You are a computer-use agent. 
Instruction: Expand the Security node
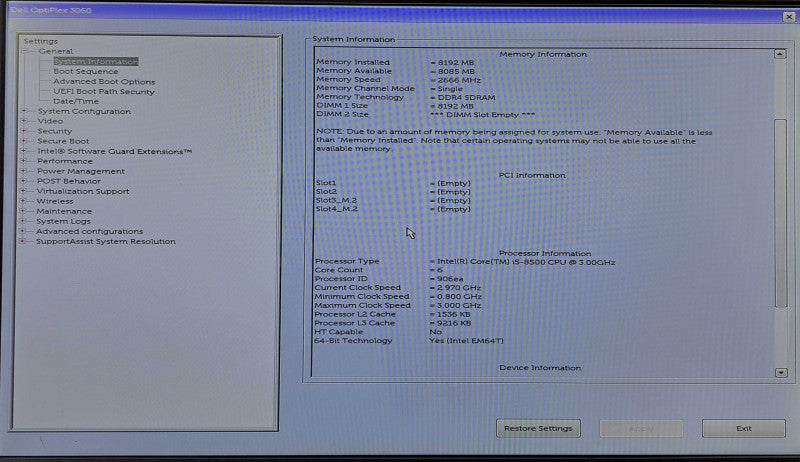click(x=24, y=131)
